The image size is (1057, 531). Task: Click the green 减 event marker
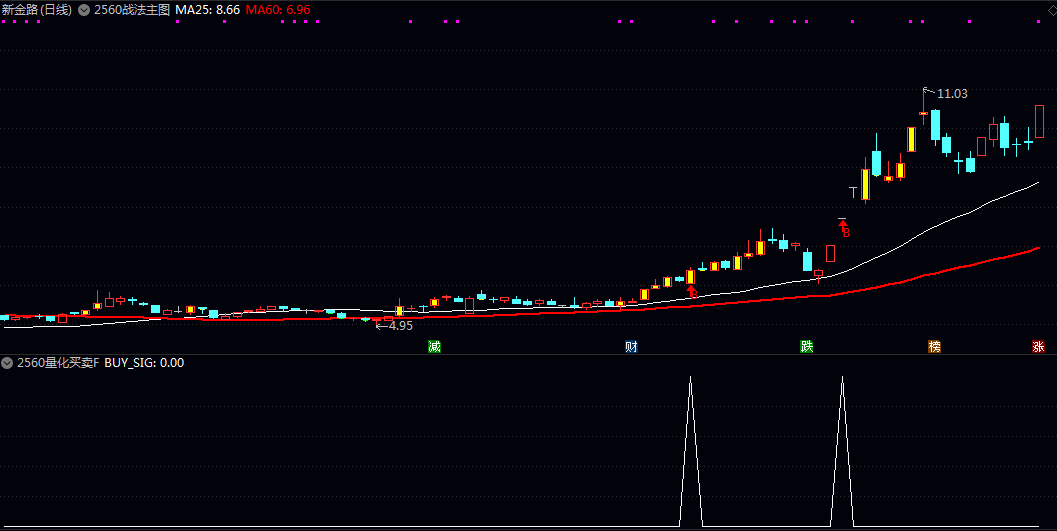[x=435, y=346]
